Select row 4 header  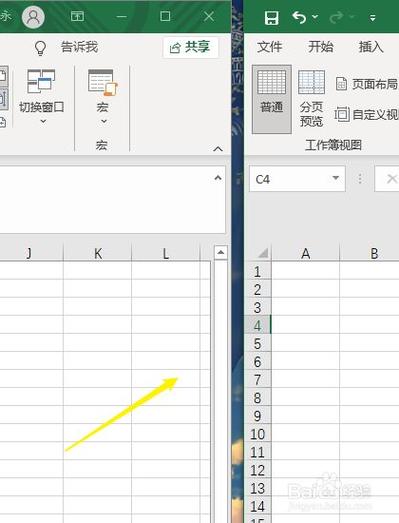[x=258, y=326]
